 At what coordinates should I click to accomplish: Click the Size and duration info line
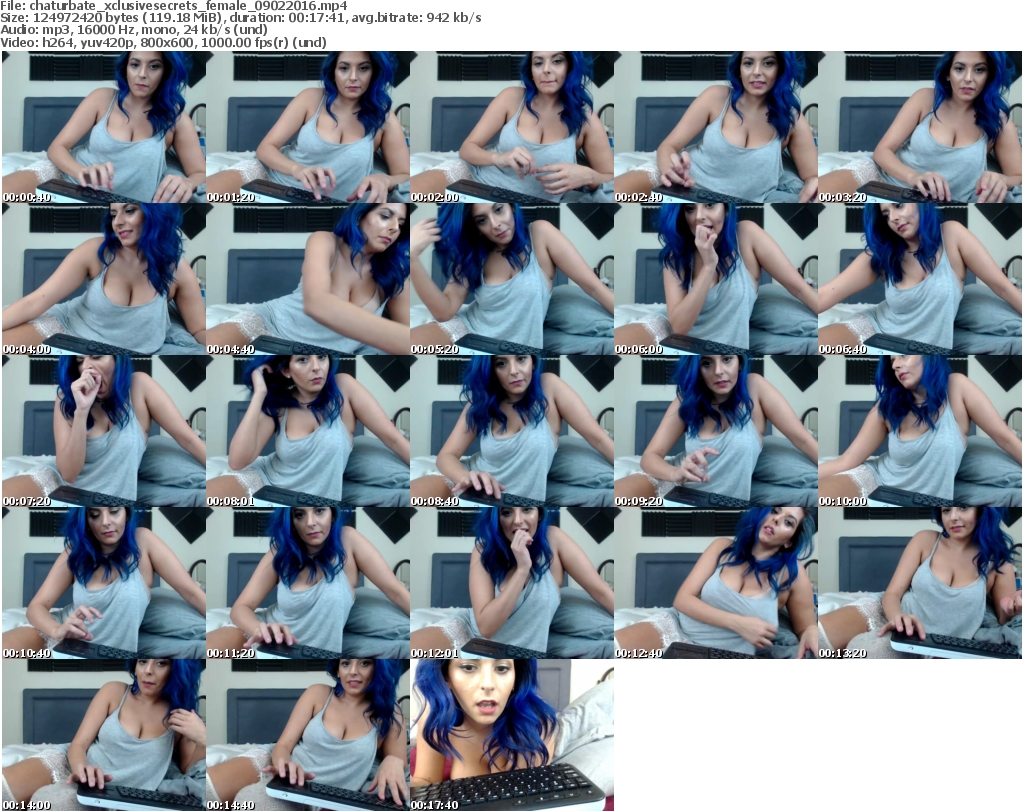(x=241, y=18)
